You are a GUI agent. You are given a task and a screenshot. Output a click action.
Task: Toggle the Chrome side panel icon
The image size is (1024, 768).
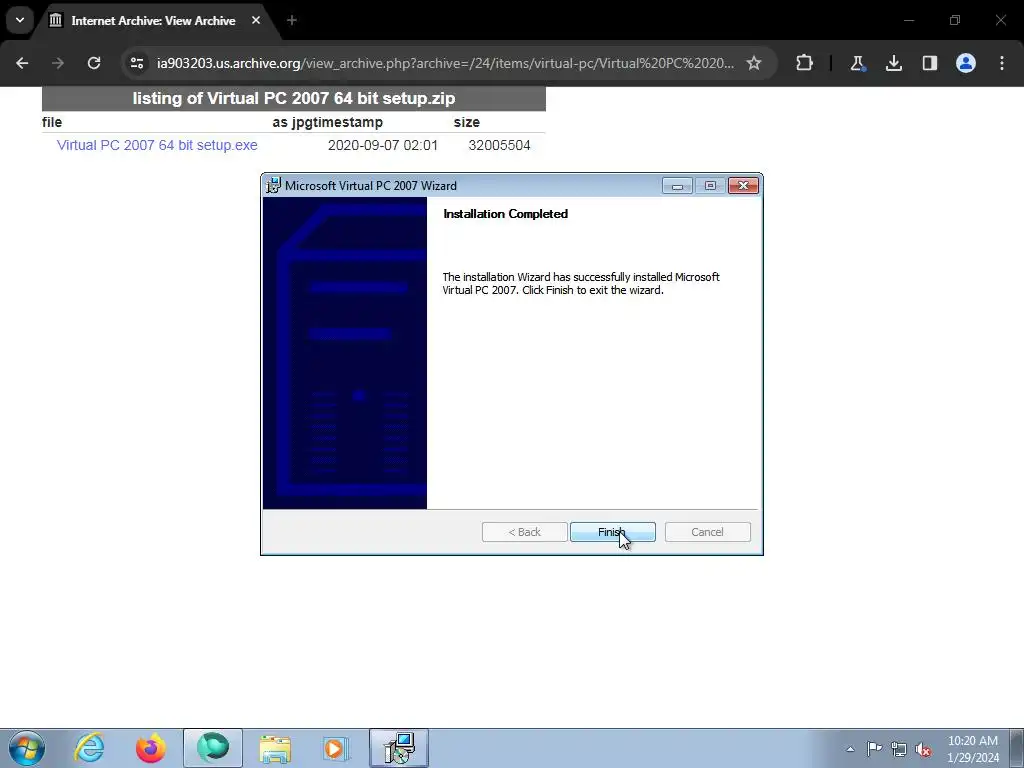(x=929, y=63)
